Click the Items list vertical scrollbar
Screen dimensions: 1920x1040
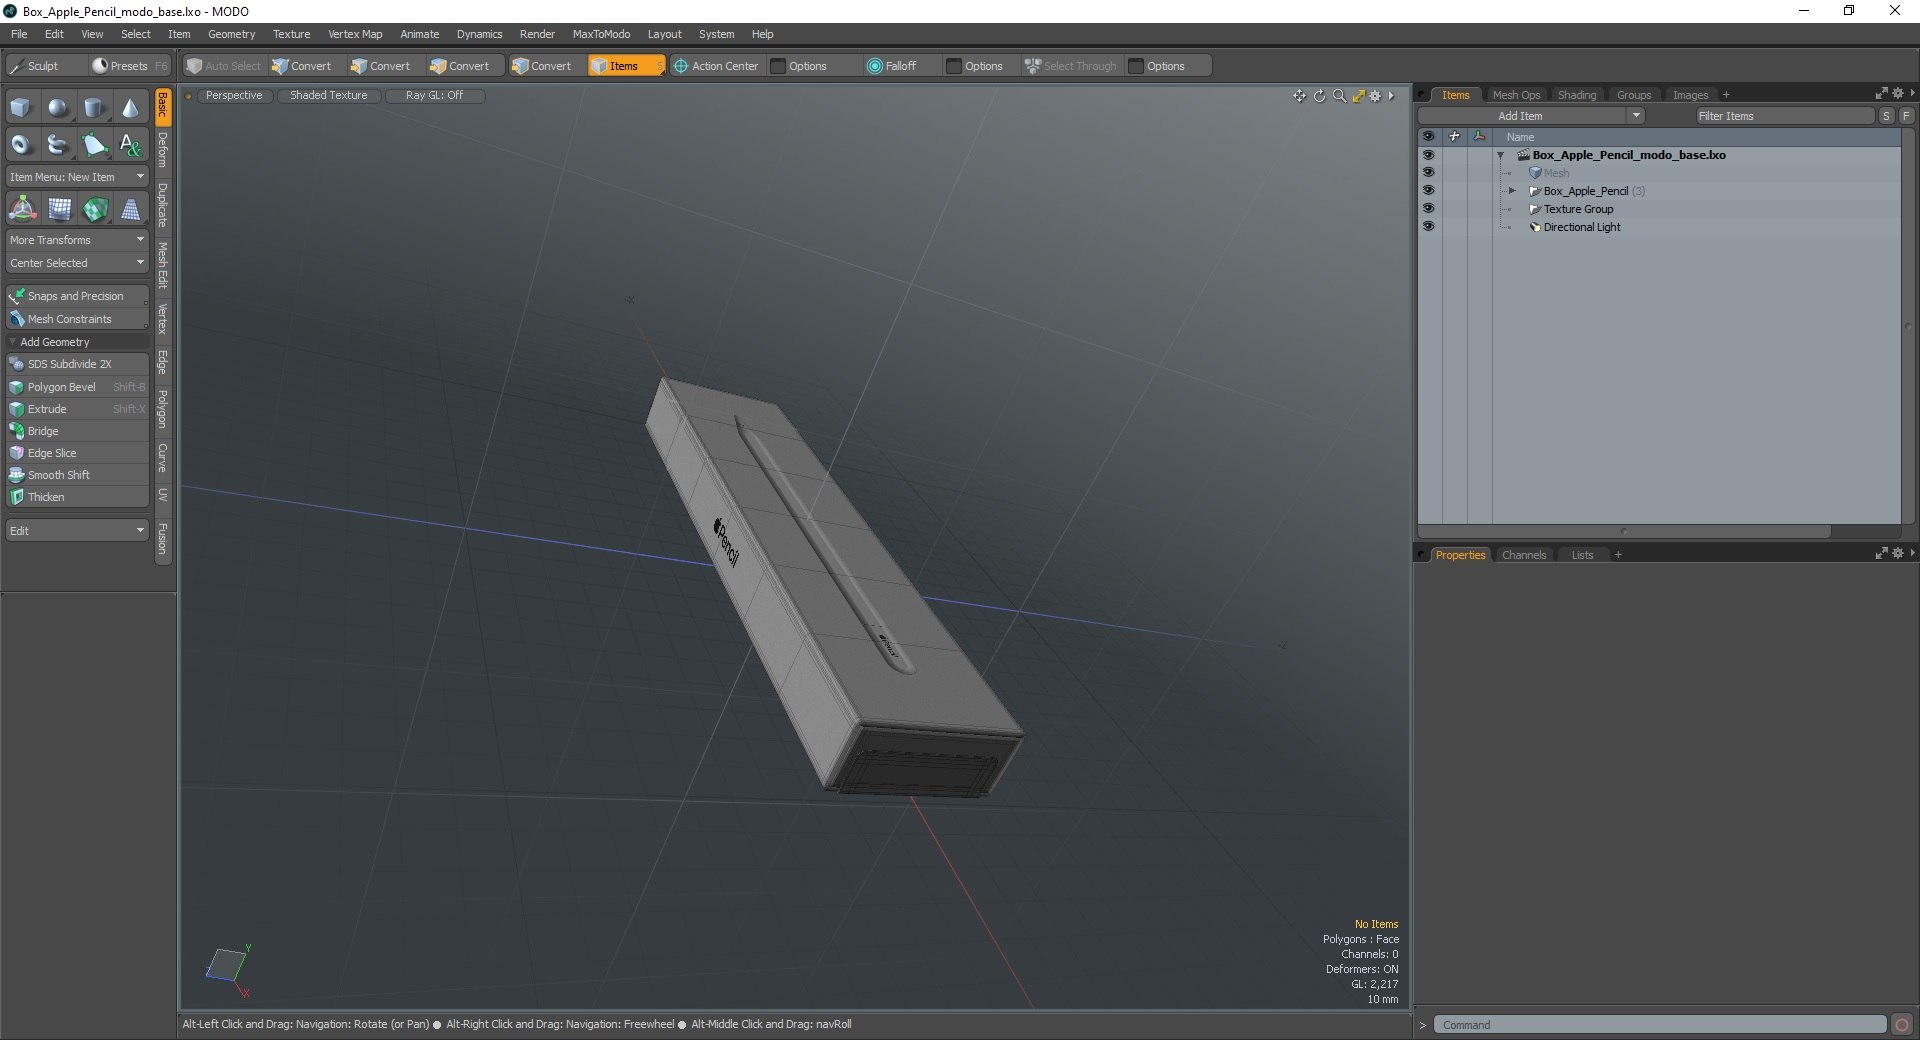(x=1908, y=327)
